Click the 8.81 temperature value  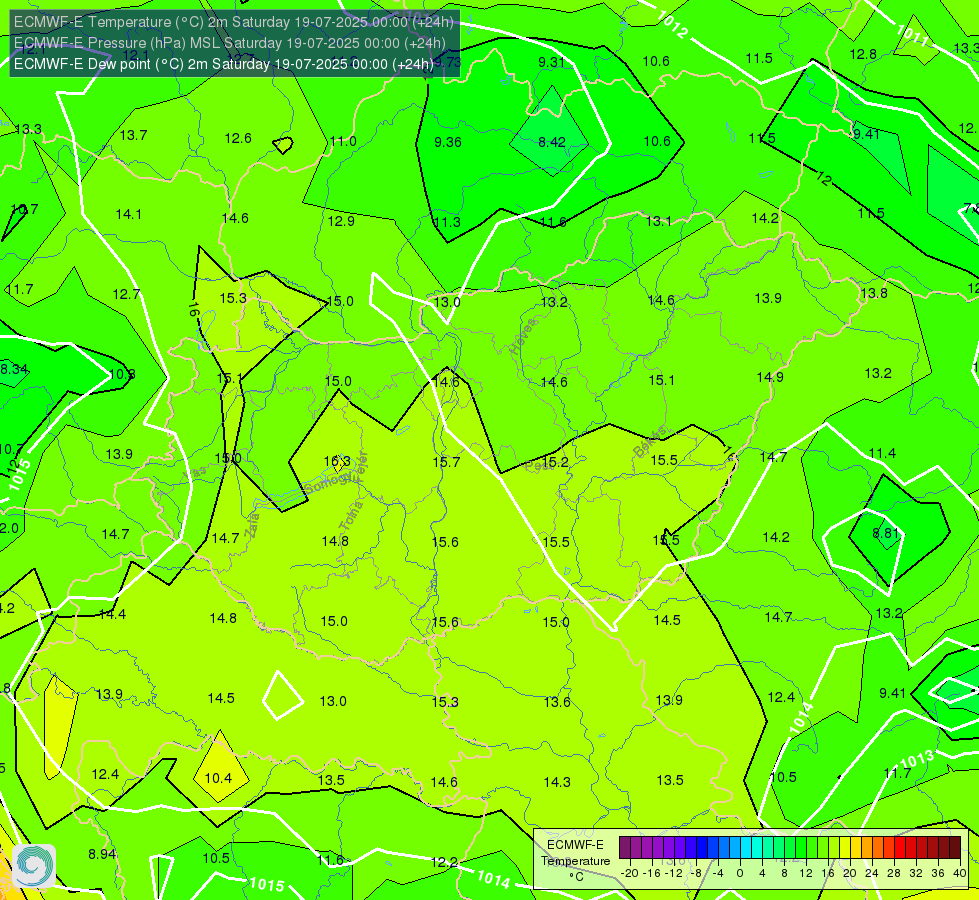[885, 533]
